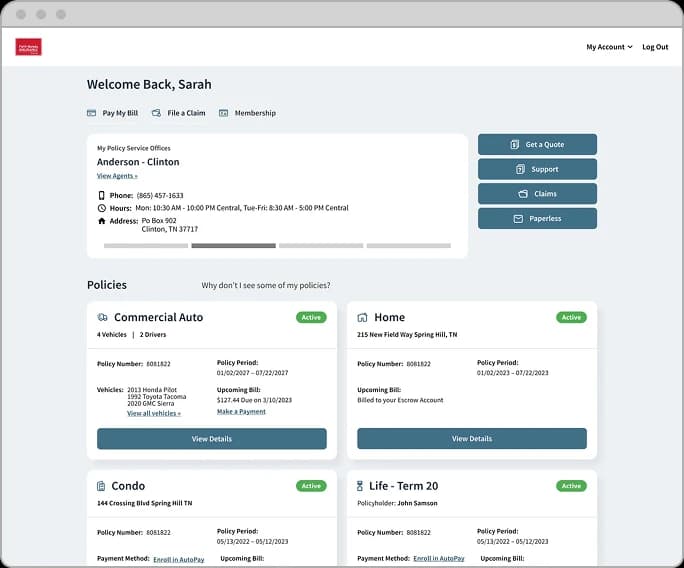Click the home icon beside Address
The image size is (684, 568).
(102, 221)
